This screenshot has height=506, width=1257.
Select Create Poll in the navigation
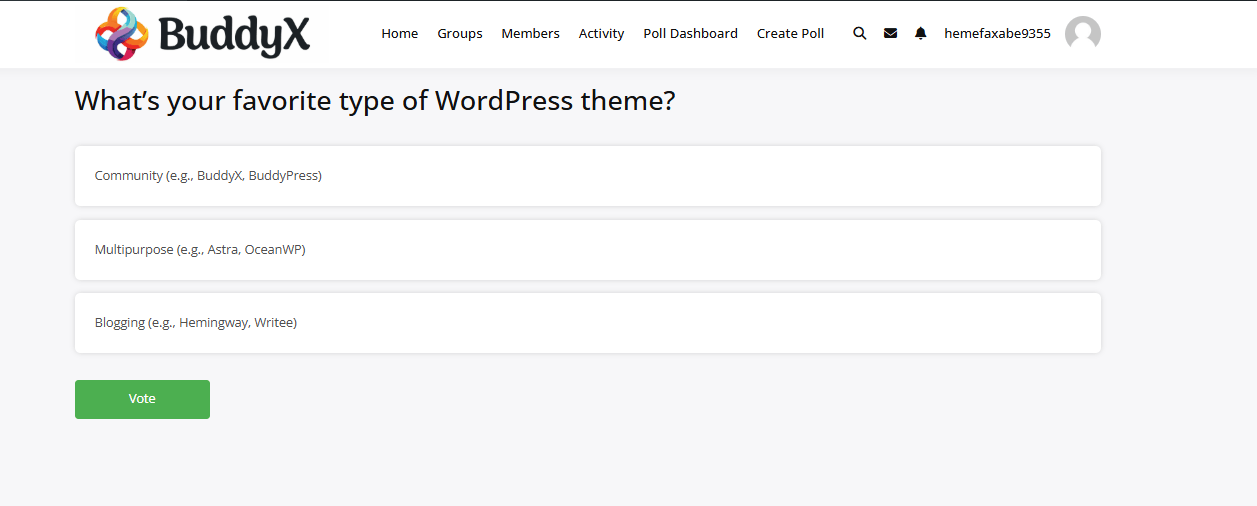pyautogui.click(x=790, y=34)
